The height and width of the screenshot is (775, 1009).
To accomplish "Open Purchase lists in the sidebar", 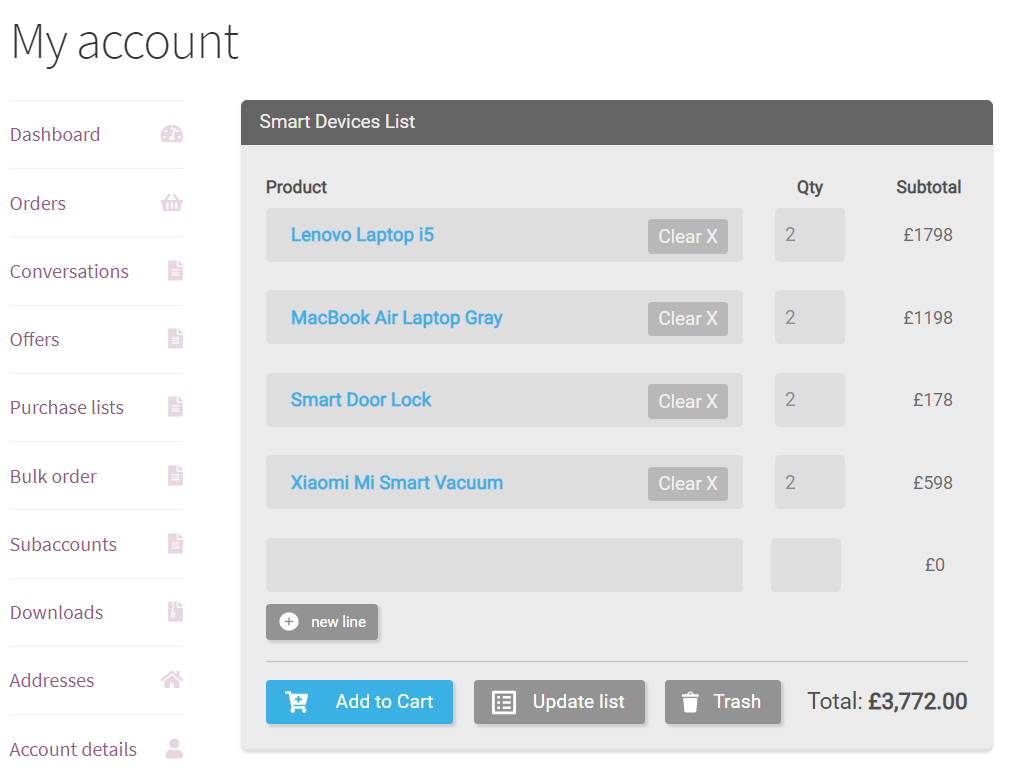I will tap(97, 407).
